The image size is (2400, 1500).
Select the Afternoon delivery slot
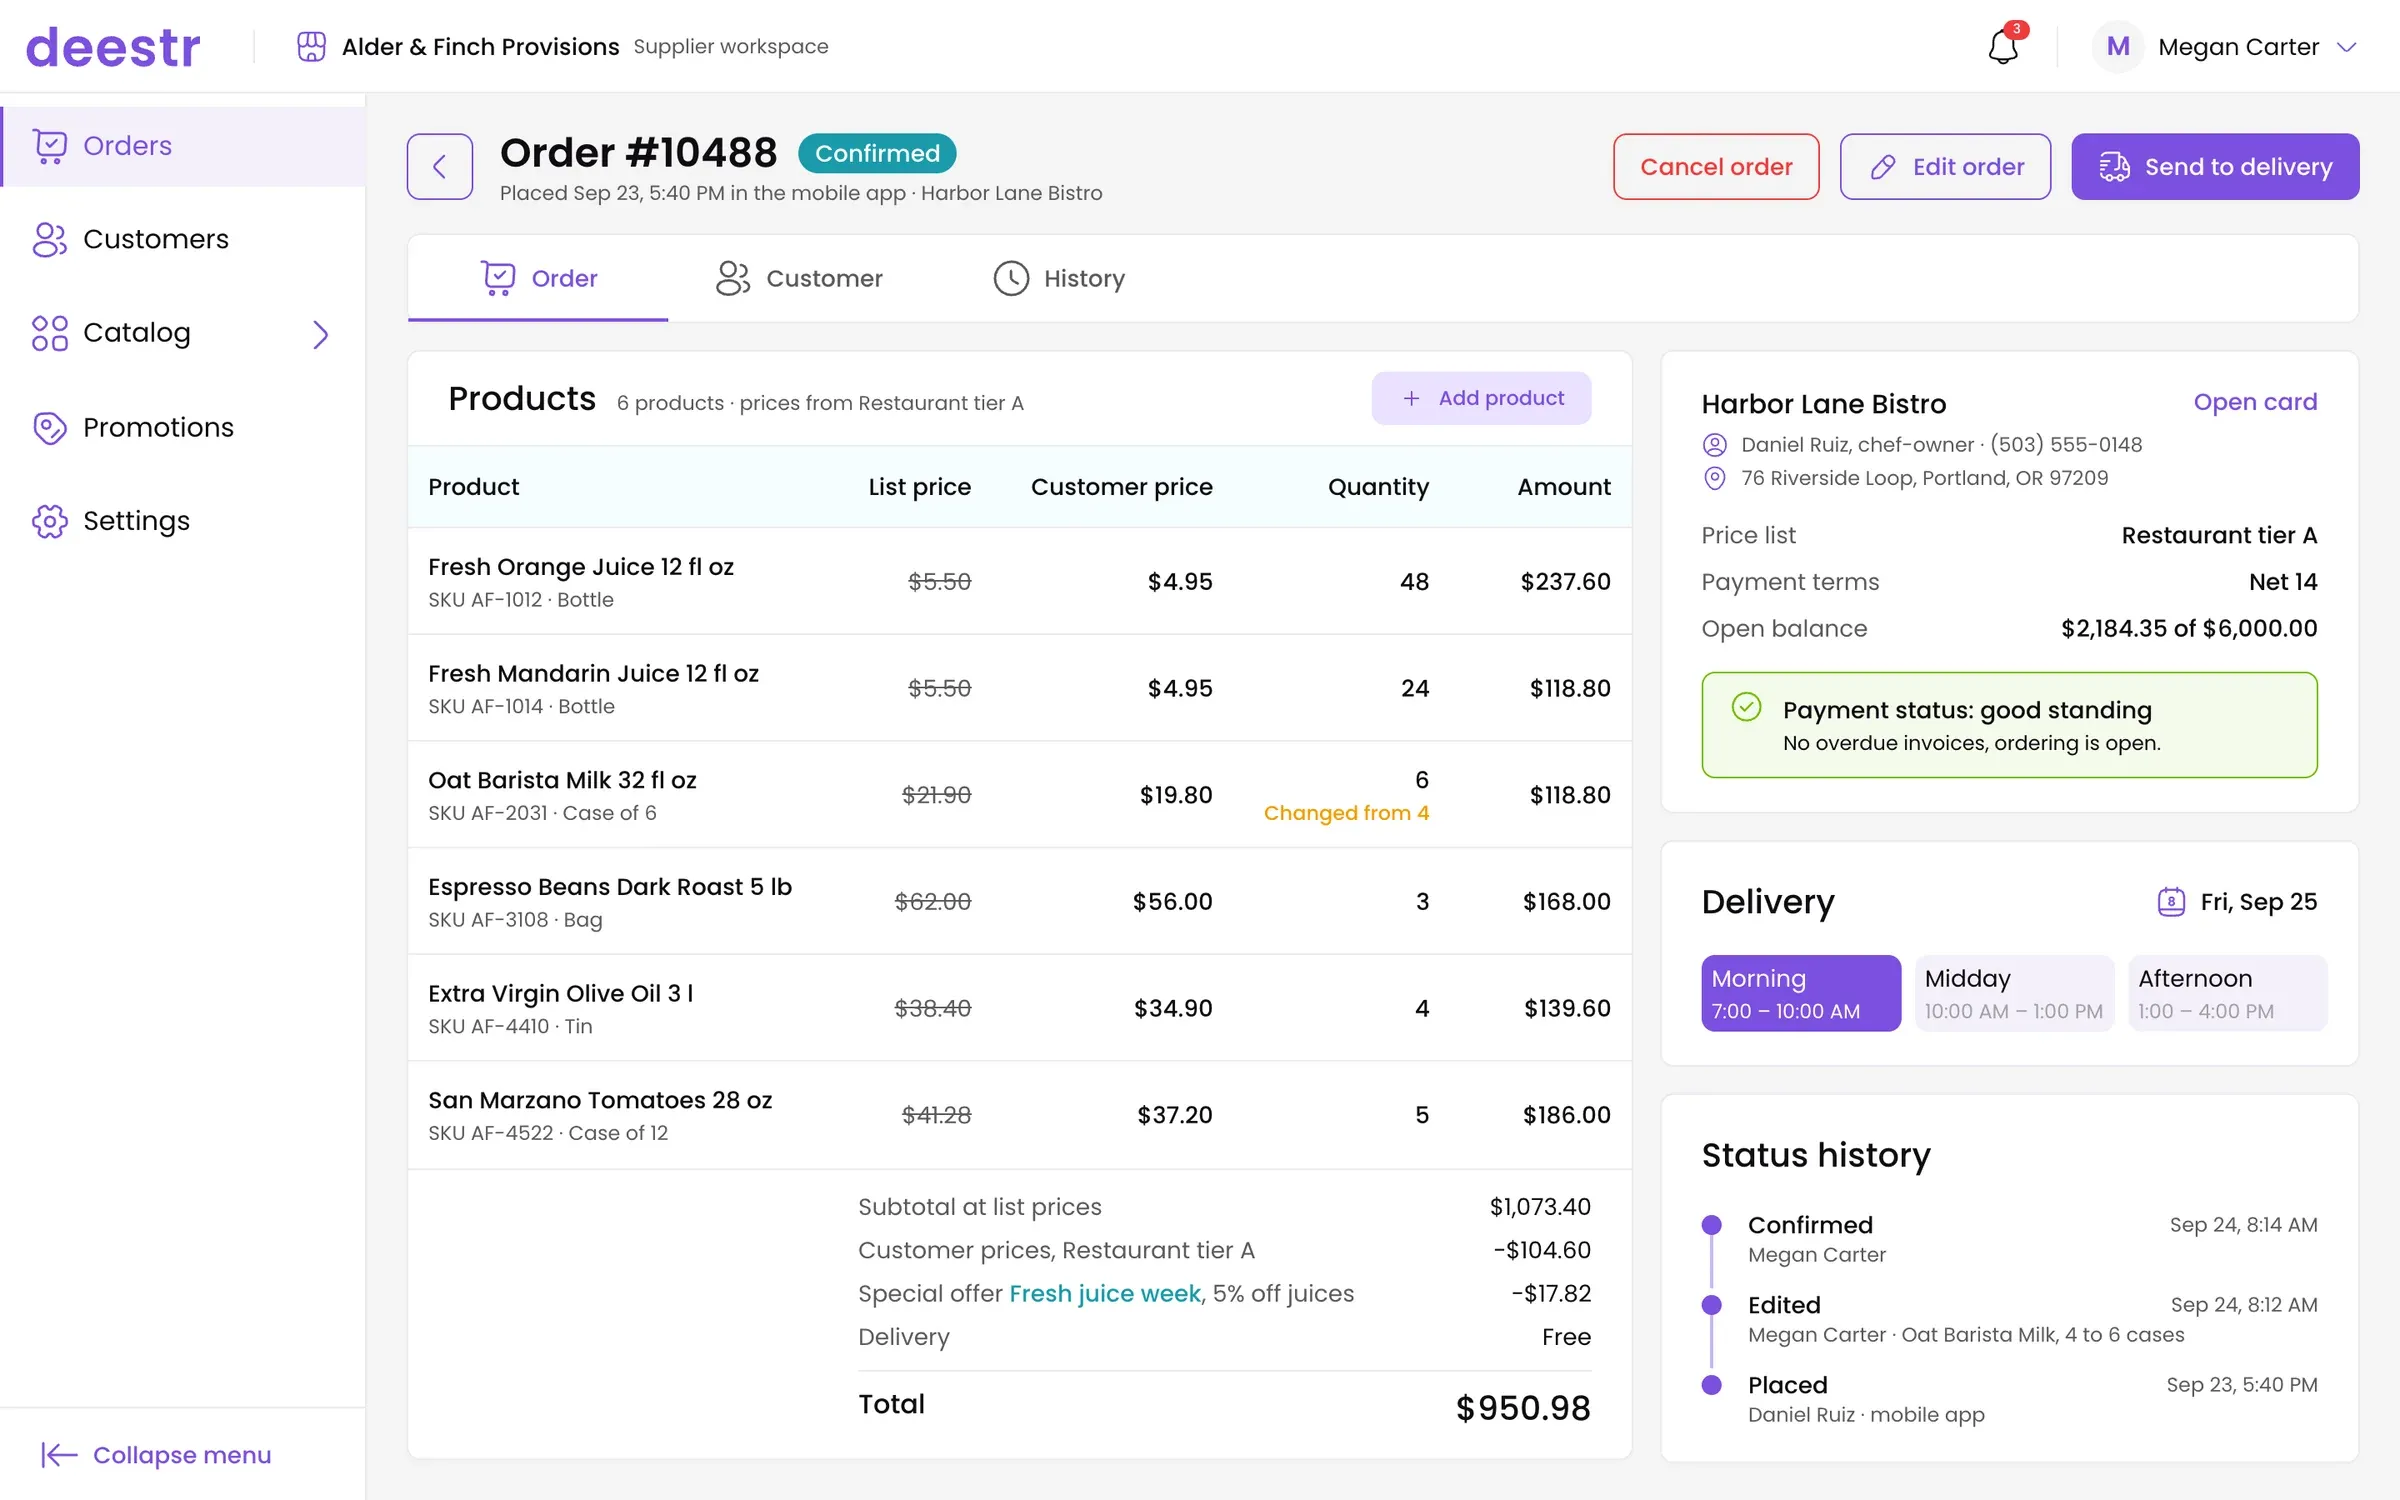coord(2227,993)
